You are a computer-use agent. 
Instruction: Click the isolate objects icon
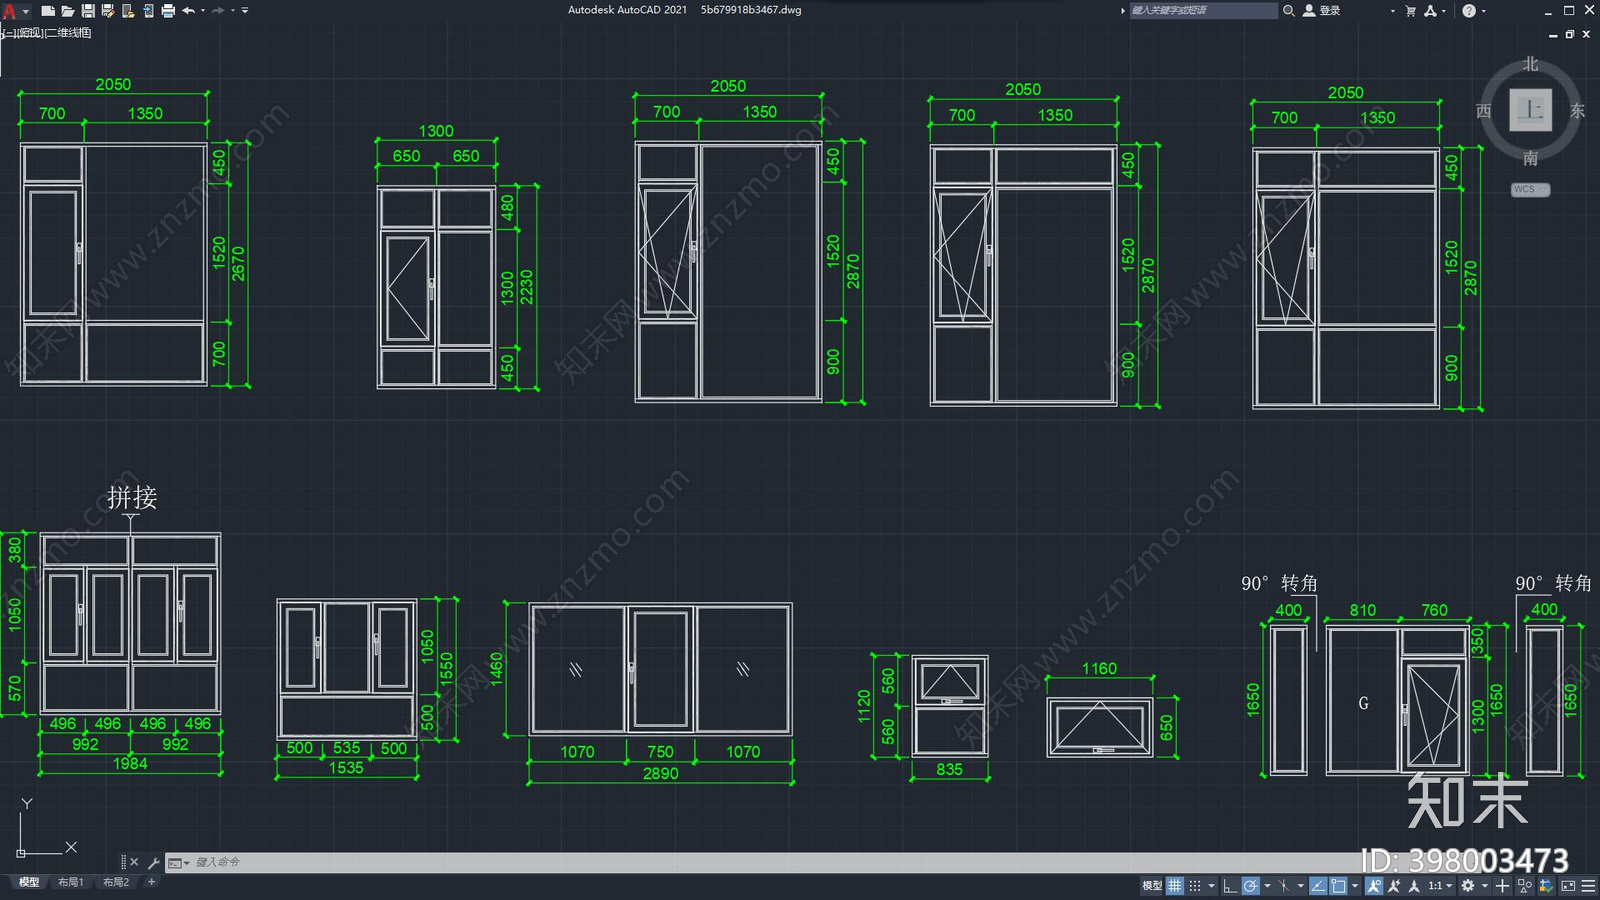point(1525,886)
